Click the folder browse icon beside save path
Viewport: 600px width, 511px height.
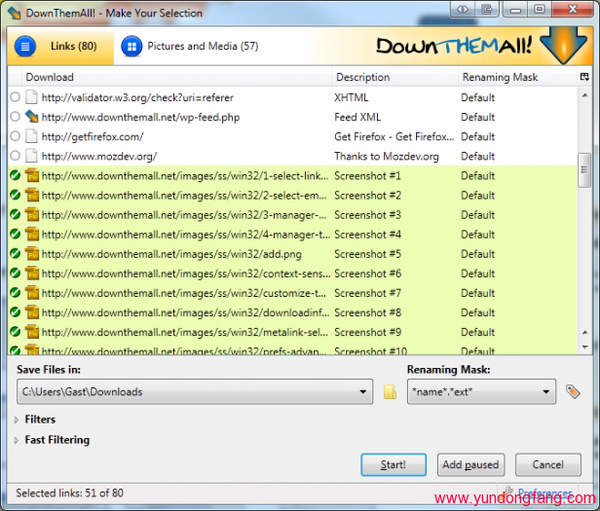point(390,393)
